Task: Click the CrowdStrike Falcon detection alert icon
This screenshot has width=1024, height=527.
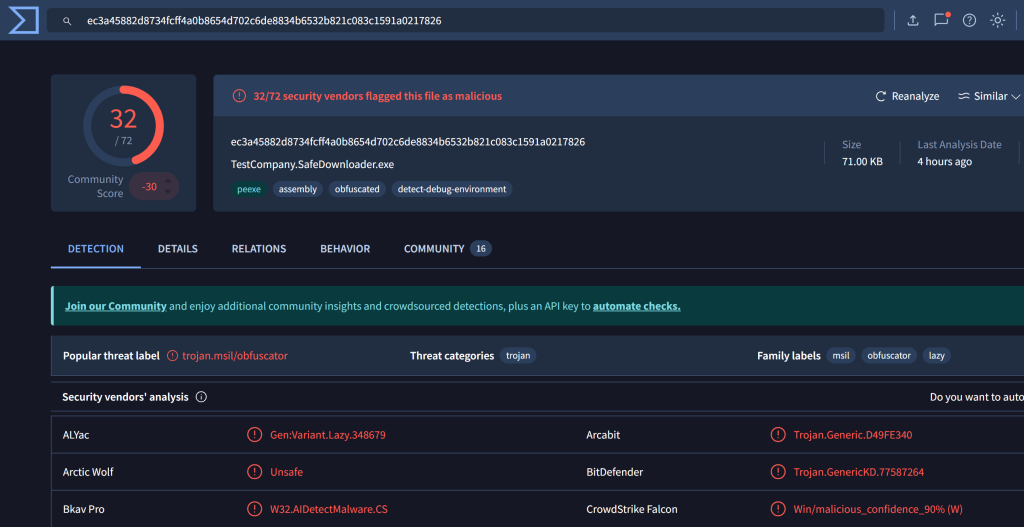Action: click(777, 509)
